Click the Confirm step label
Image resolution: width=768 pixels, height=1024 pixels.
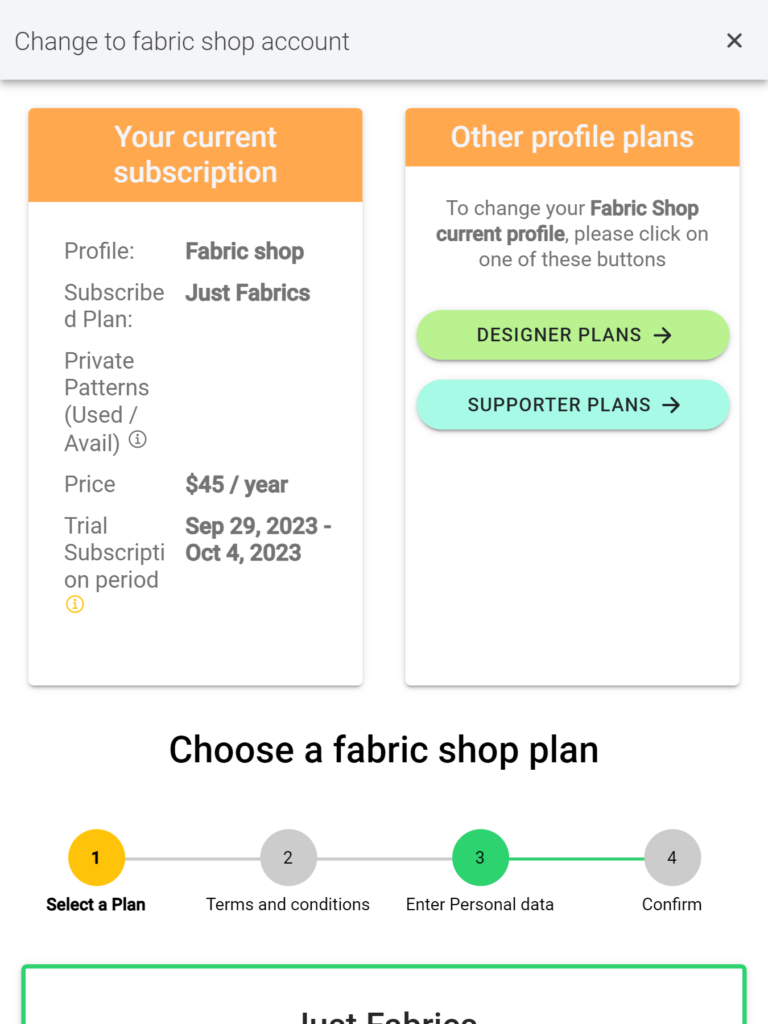672,904
